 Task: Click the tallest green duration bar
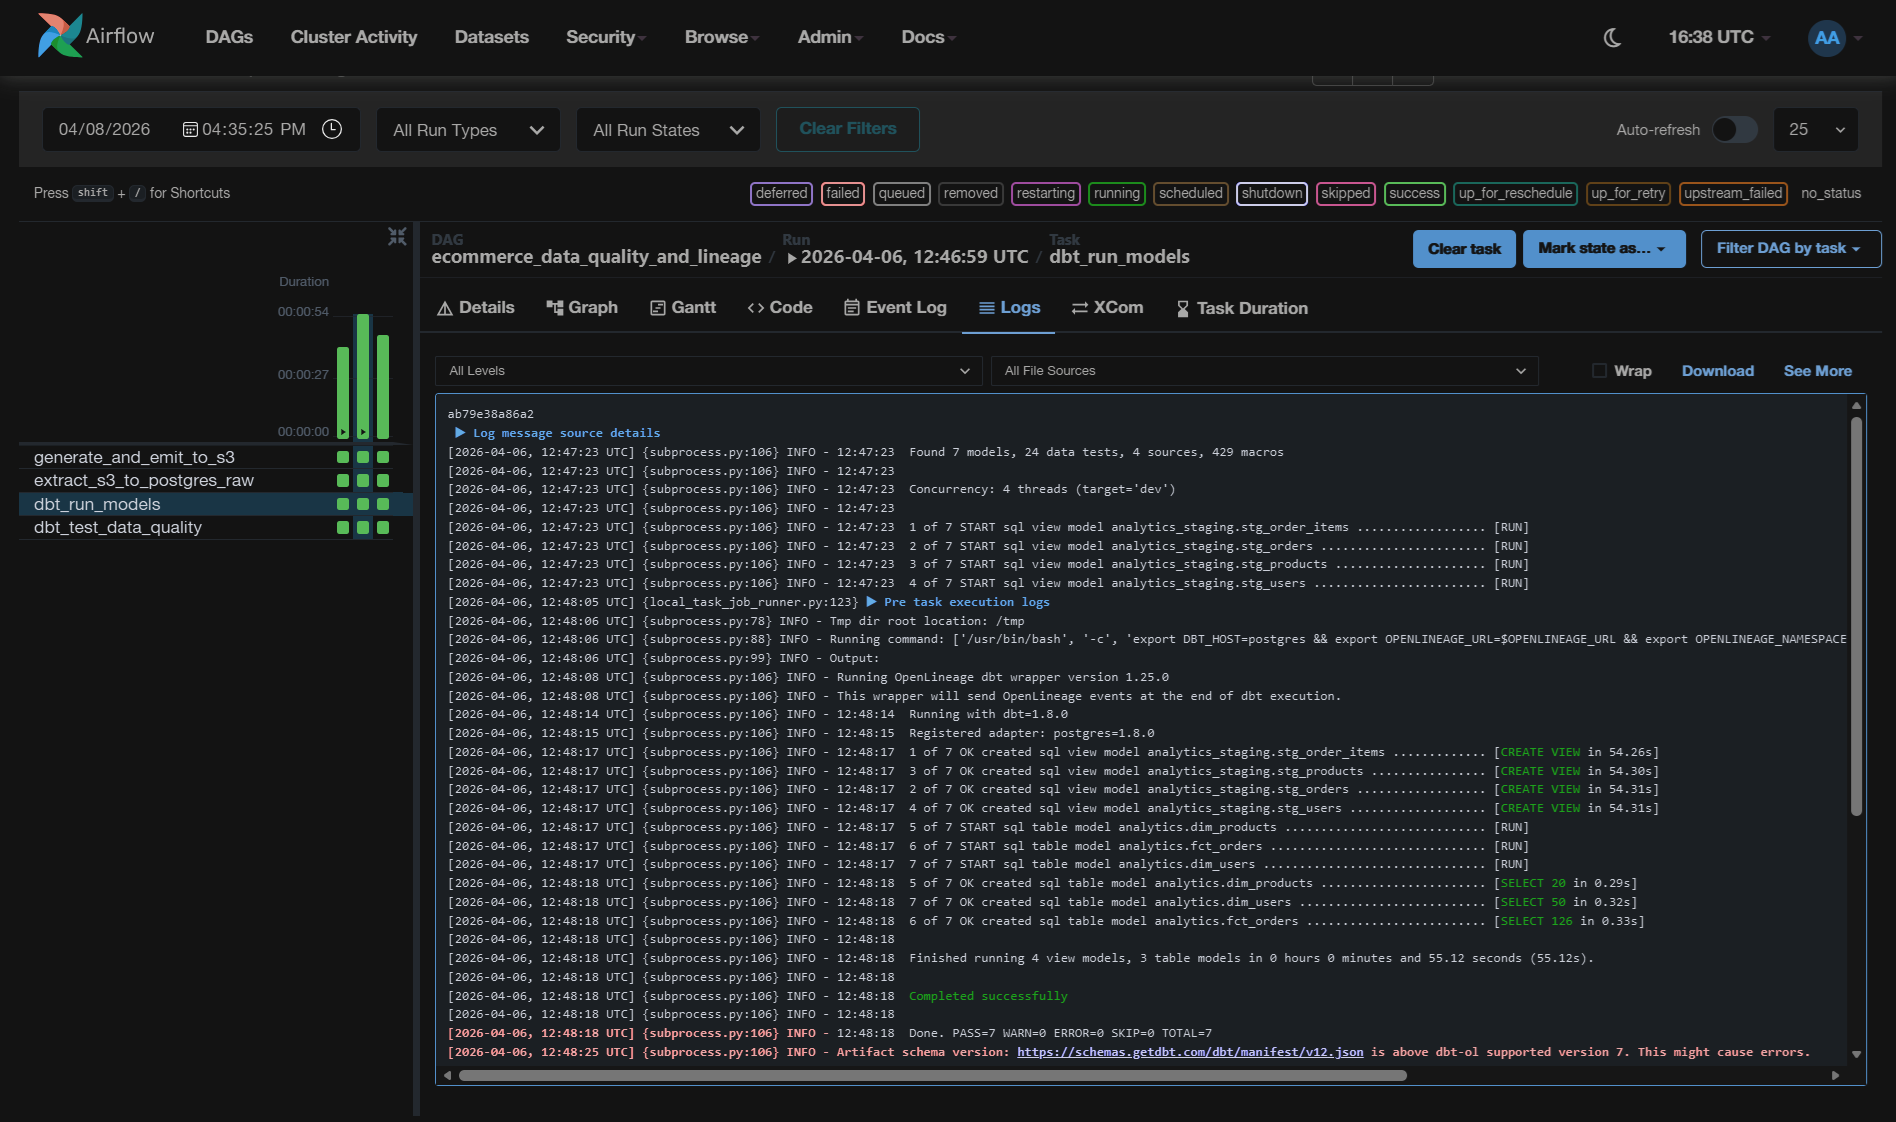point(363,376)
